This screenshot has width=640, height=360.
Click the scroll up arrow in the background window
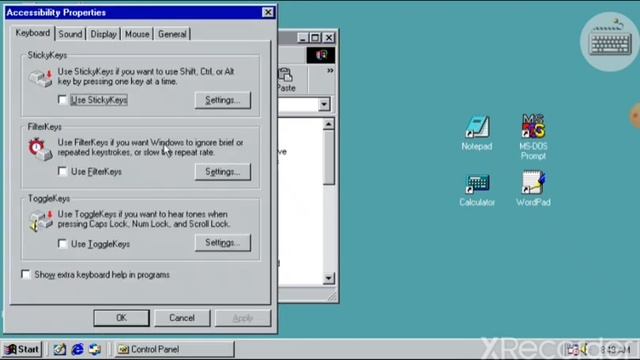pyautogui.click(x=329, y=124)
